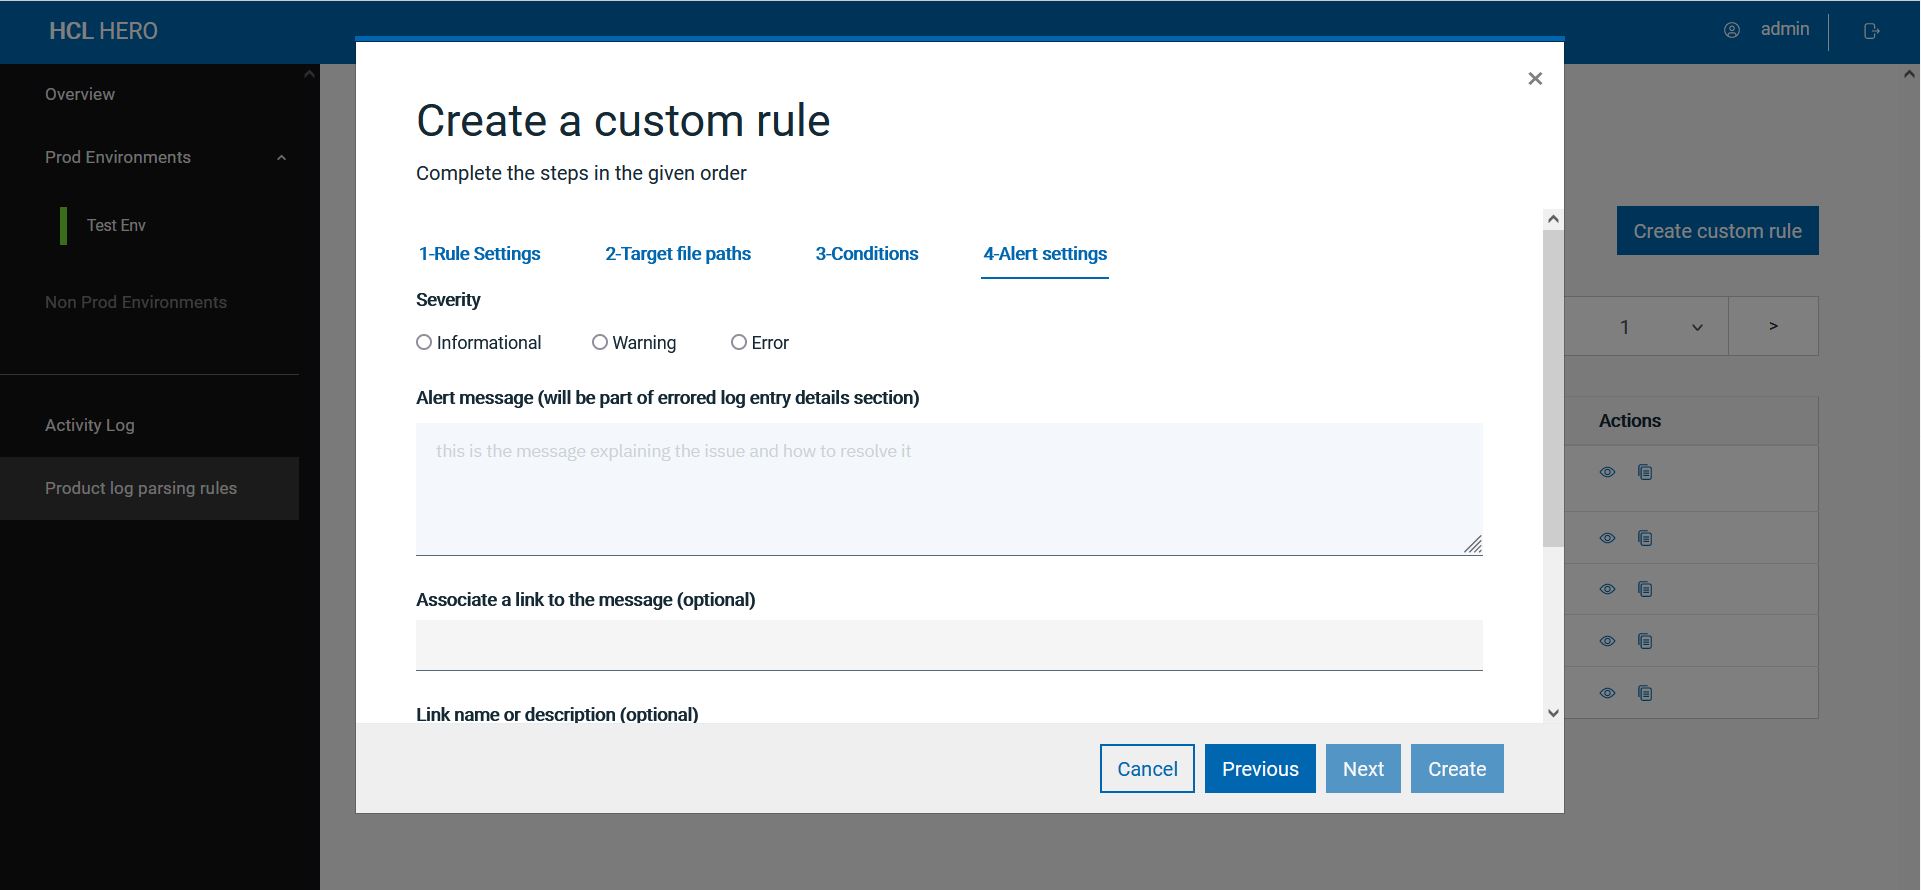Click the logout icon in header

click(1872, 31)
